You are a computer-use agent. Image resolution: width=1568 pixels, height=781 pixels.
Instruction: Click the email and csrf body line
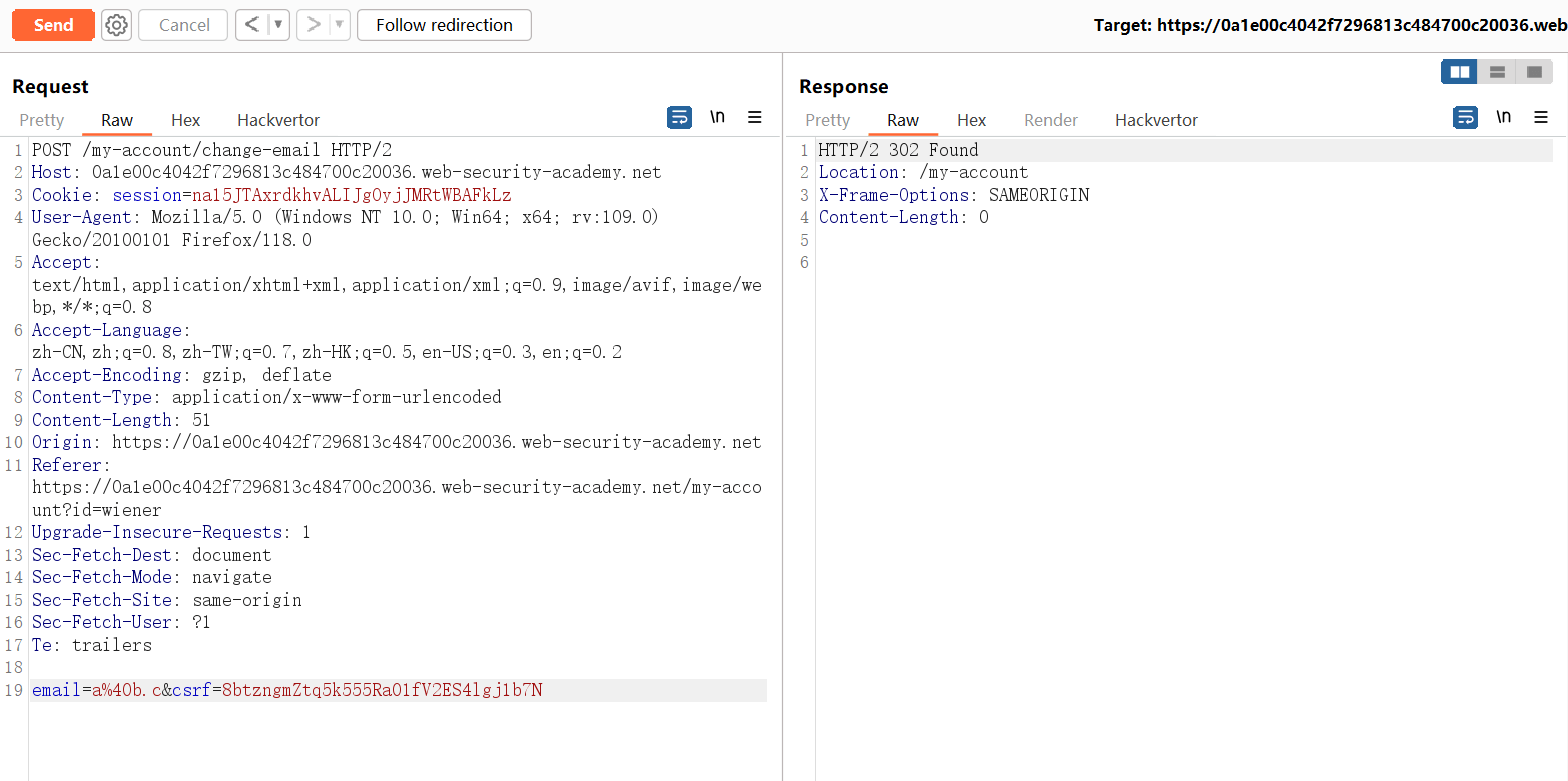tap(288, 690)
